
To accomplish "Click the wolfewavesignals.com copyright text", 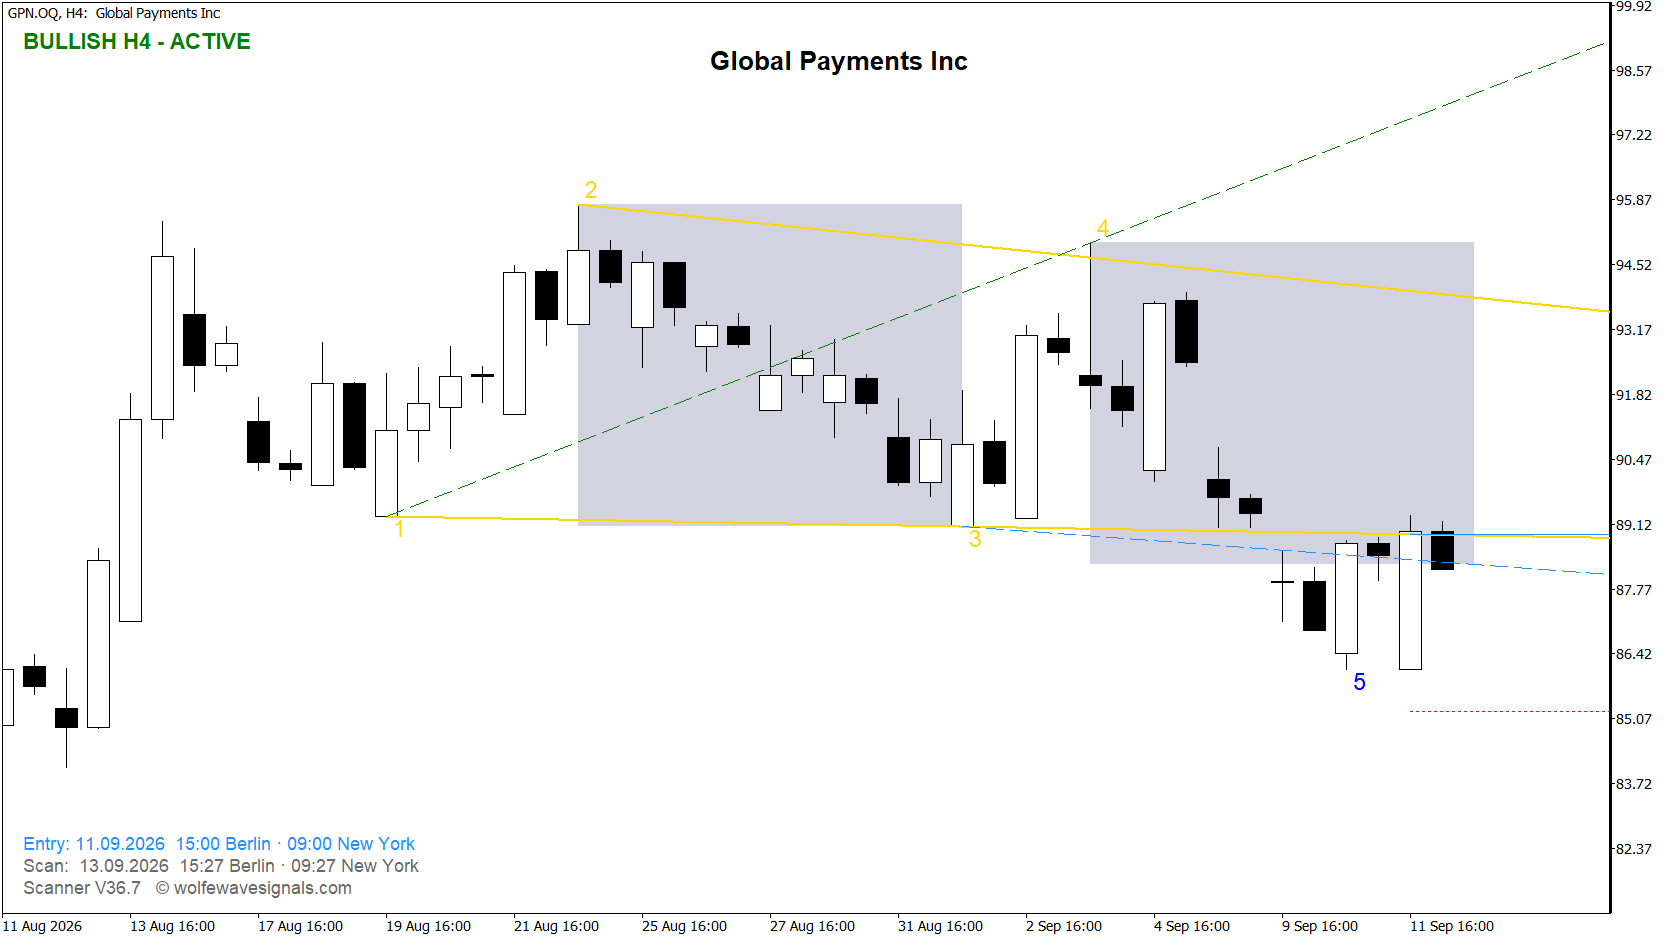I will click(x=254, y=888).
